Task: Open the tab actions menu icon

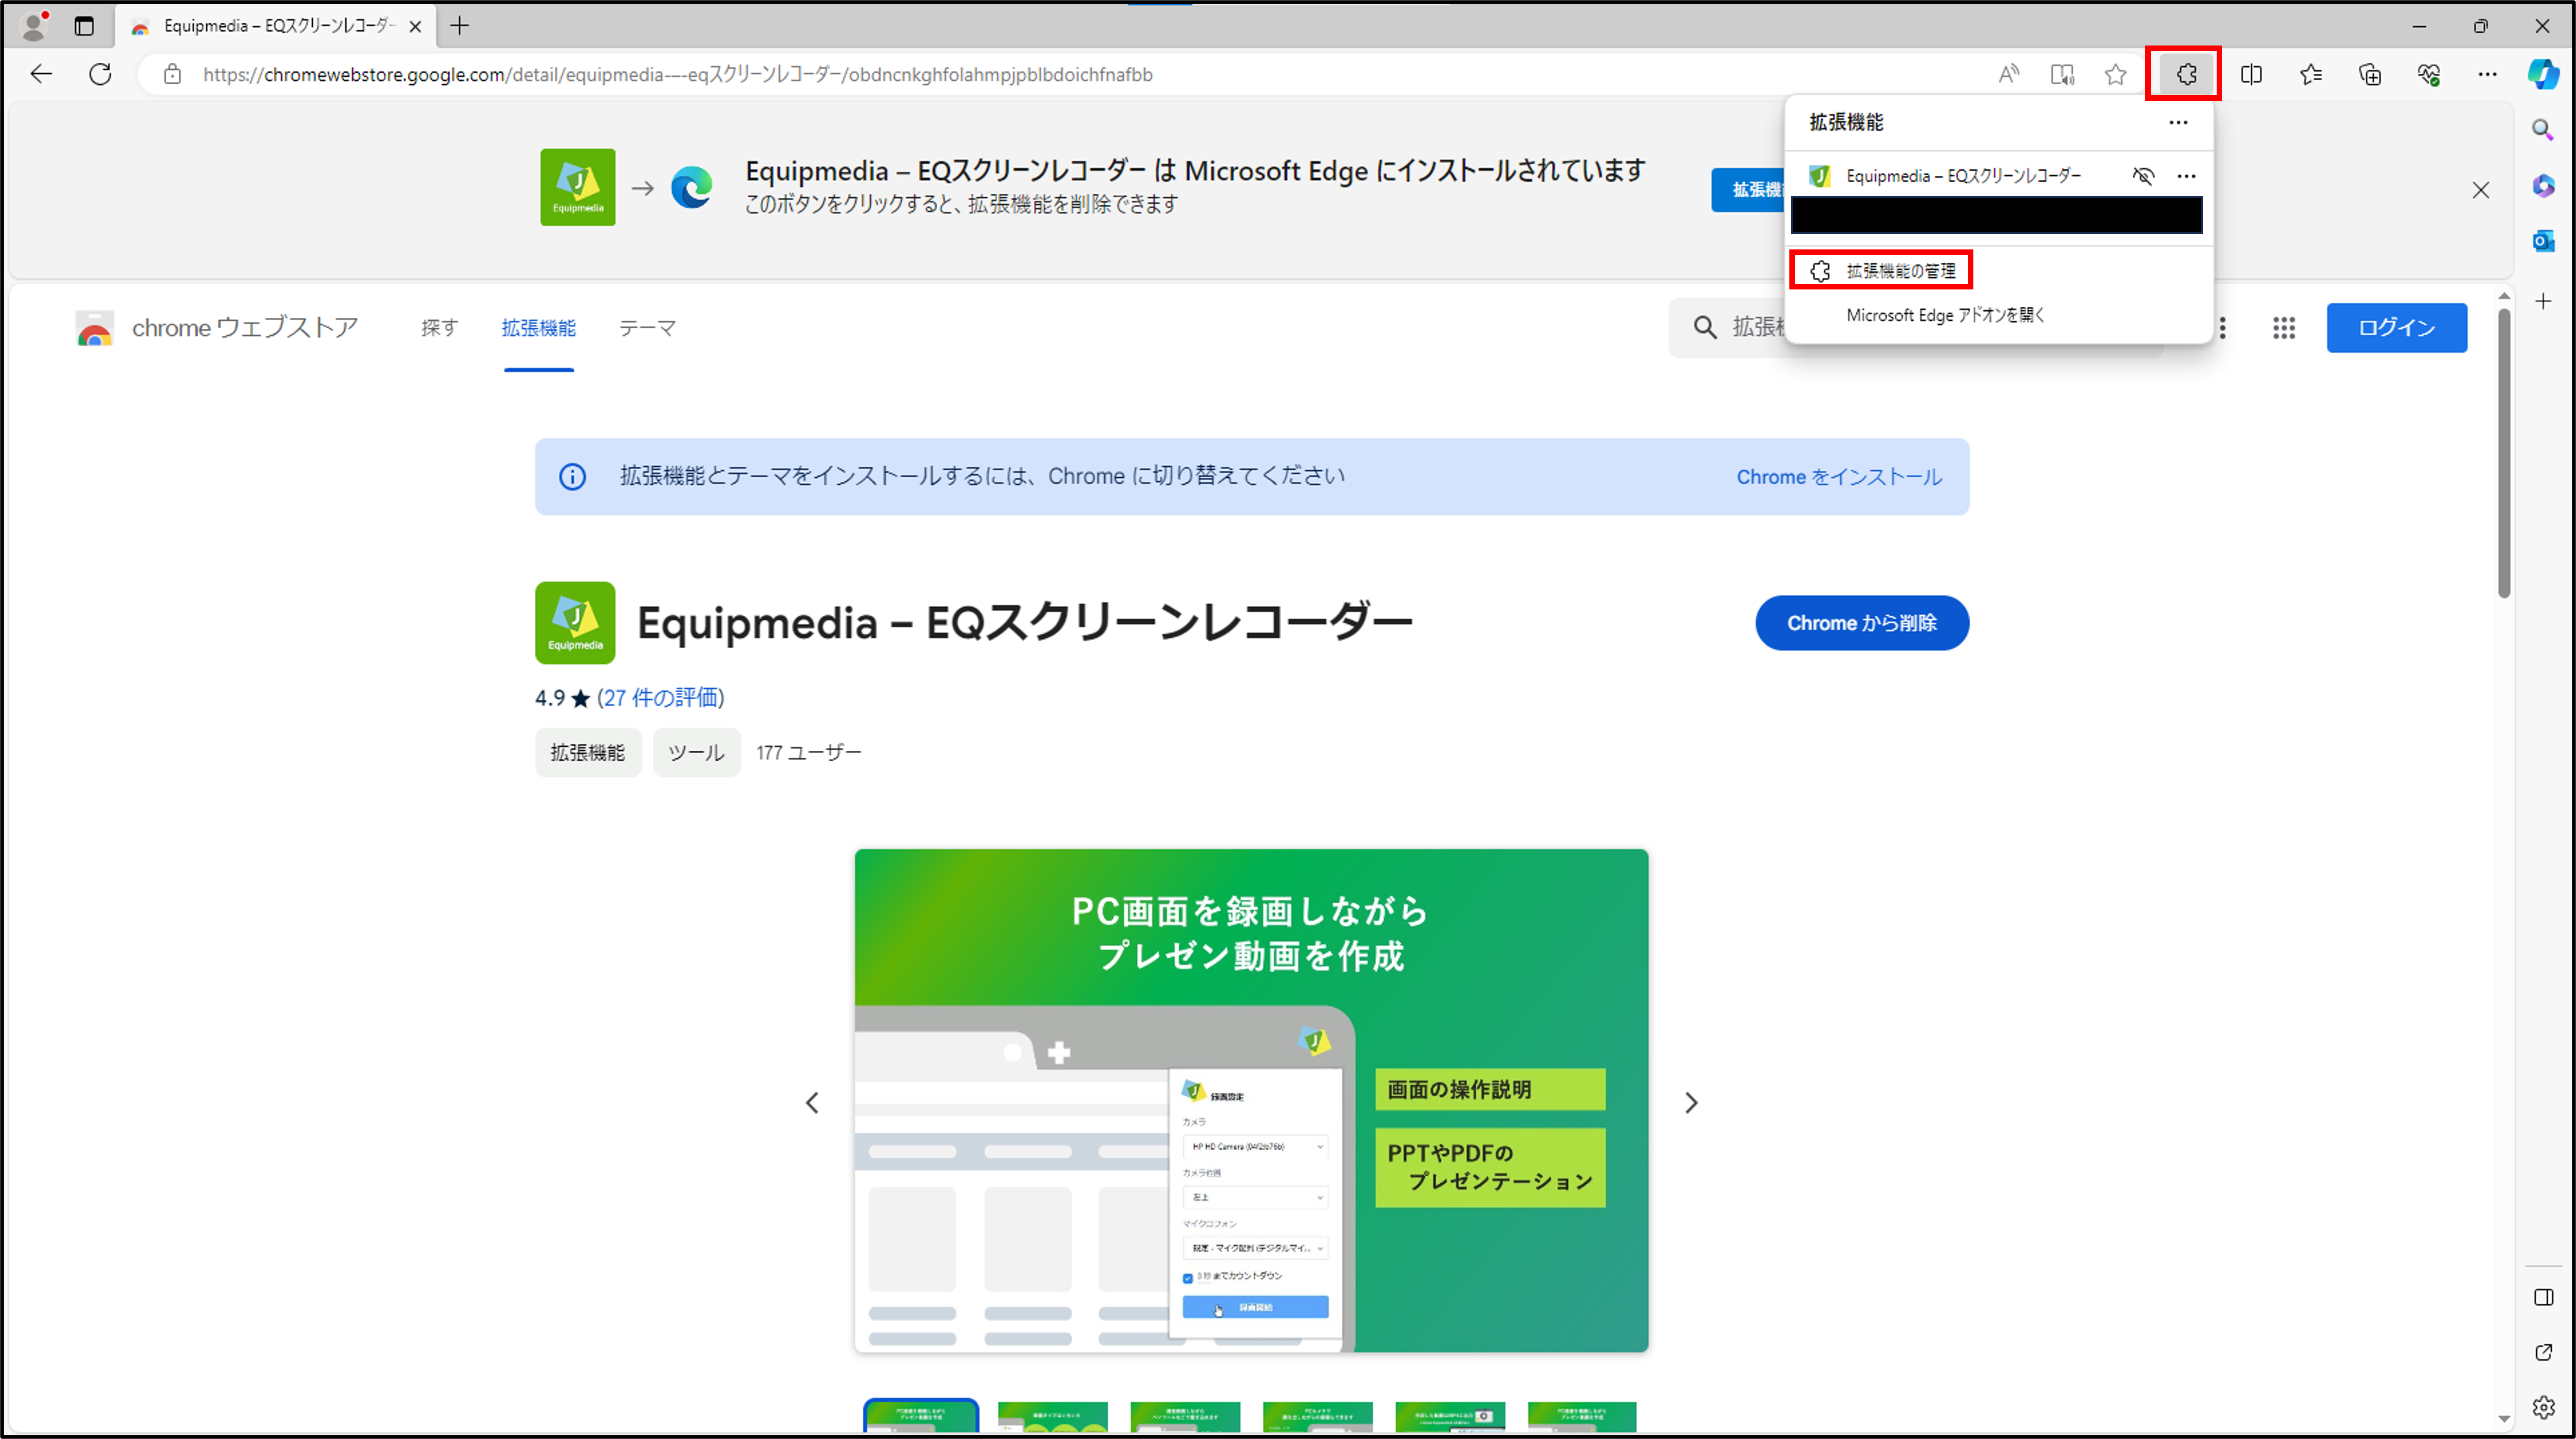Action: coord(84,26)
